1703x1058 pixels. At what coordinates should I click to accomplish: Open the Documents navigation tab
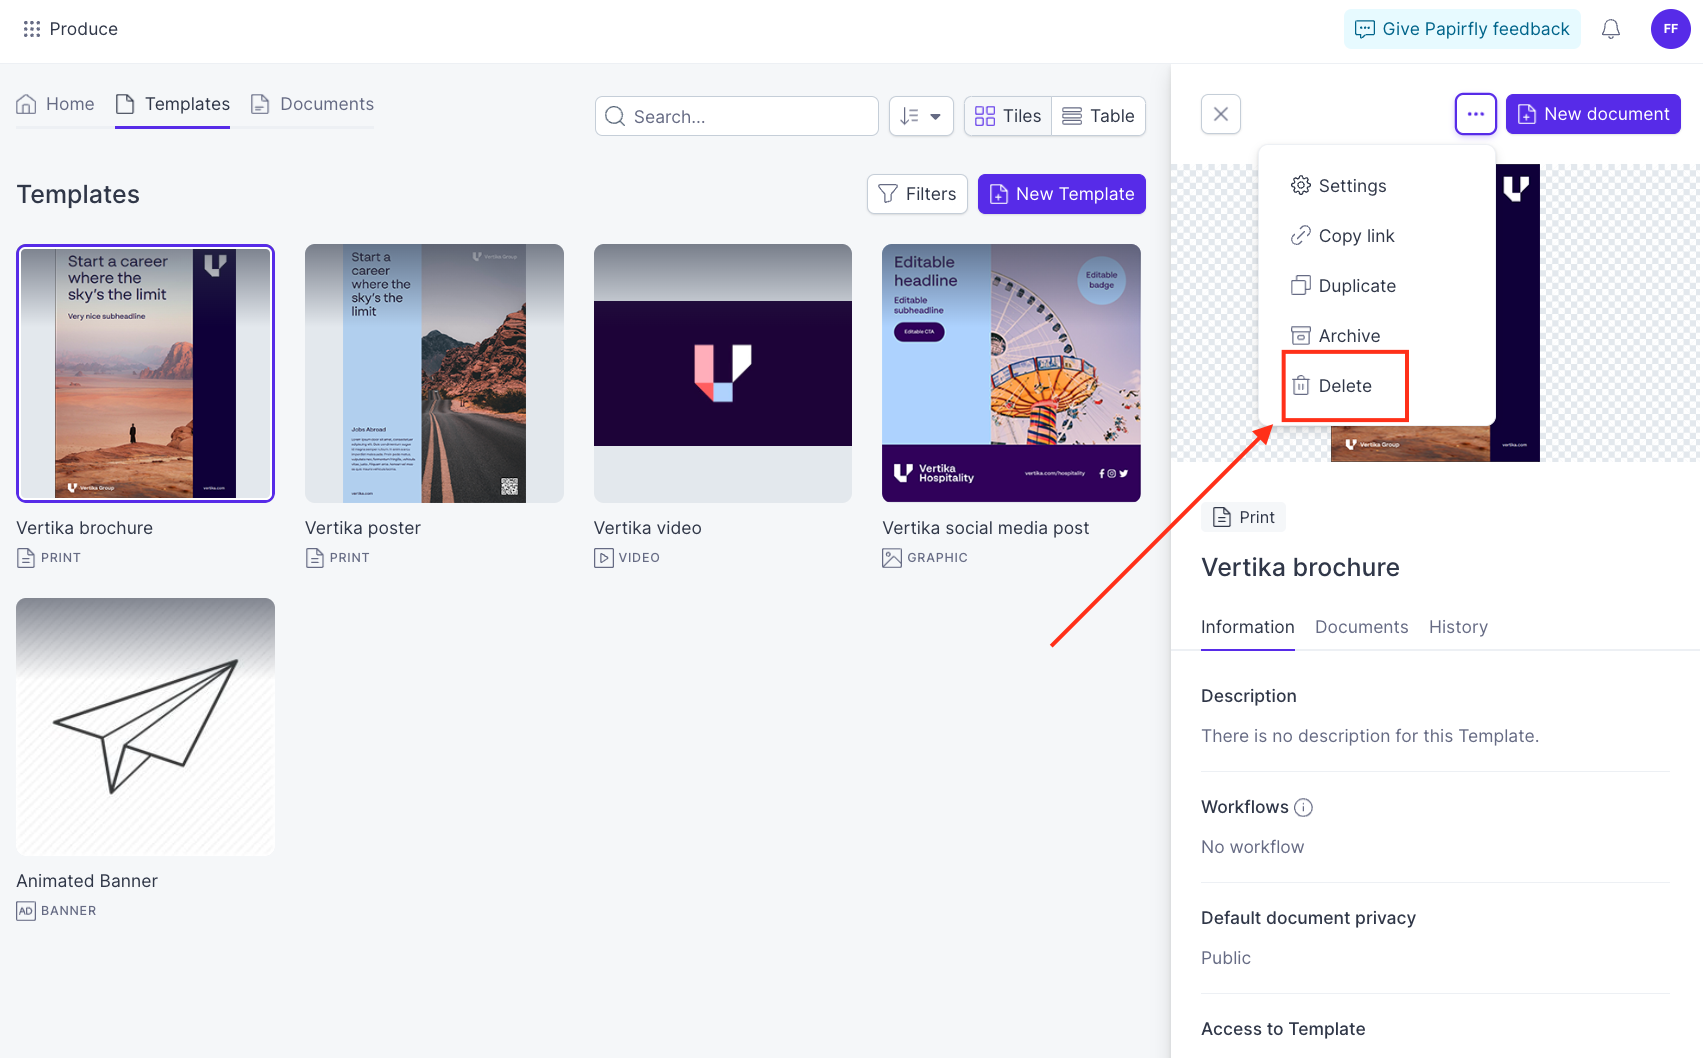point(312,104)
